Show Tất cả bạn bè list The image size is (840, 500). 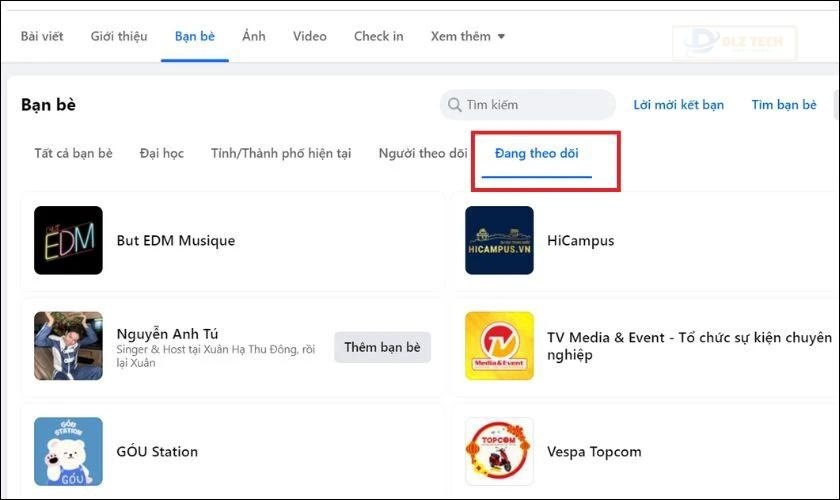pyautogui.click(x=73, y=154)
